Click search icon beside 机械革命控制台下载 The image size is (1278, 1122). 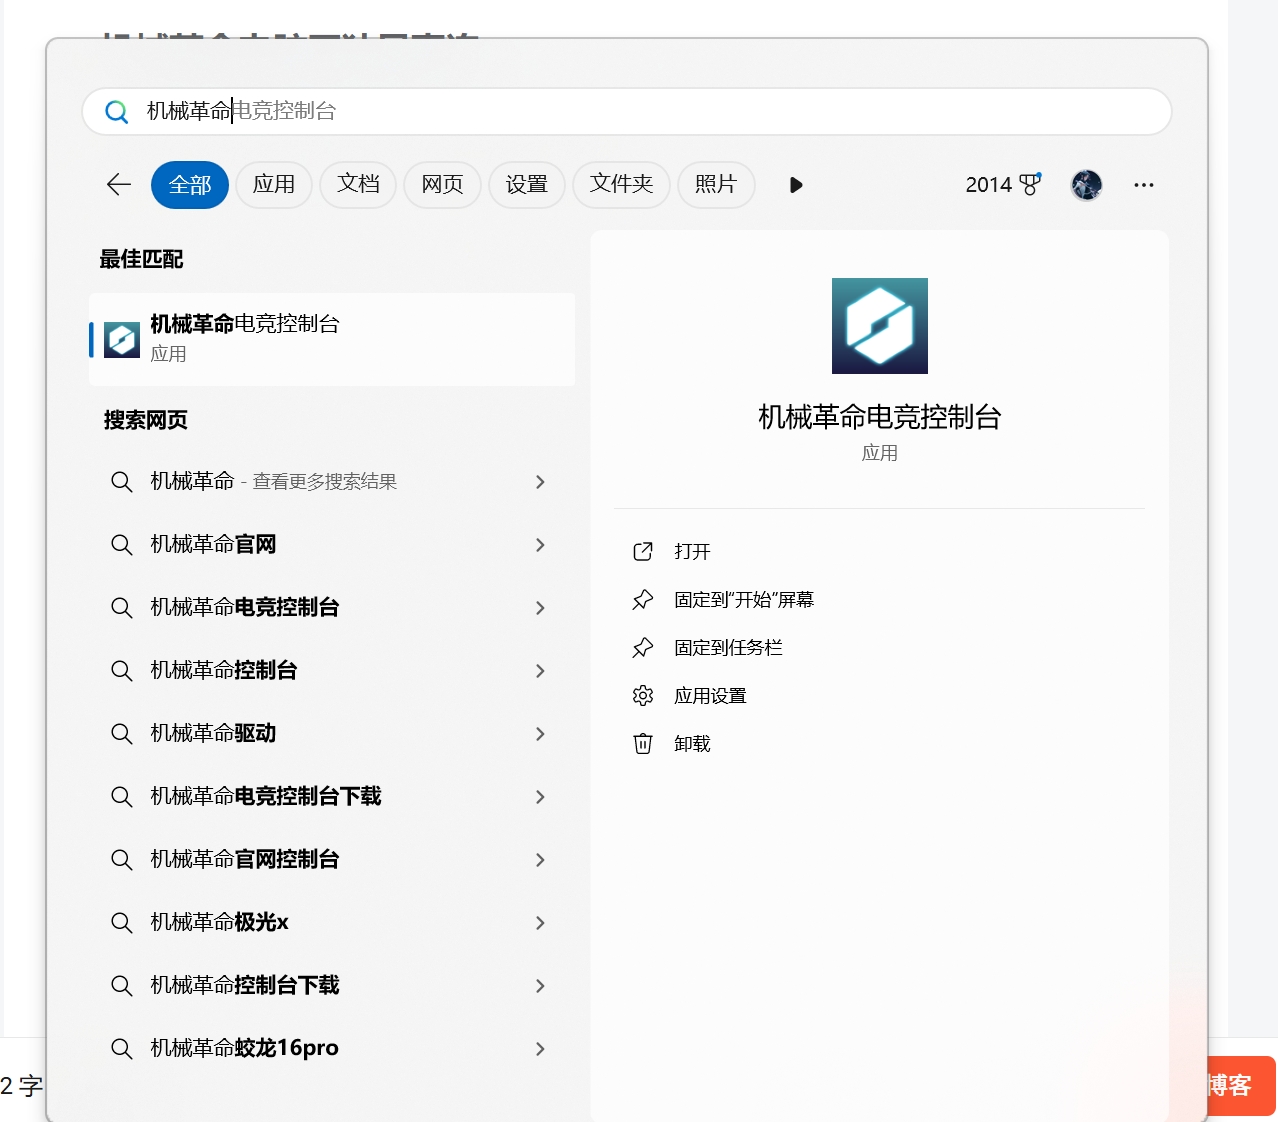(x=122, y=986)
